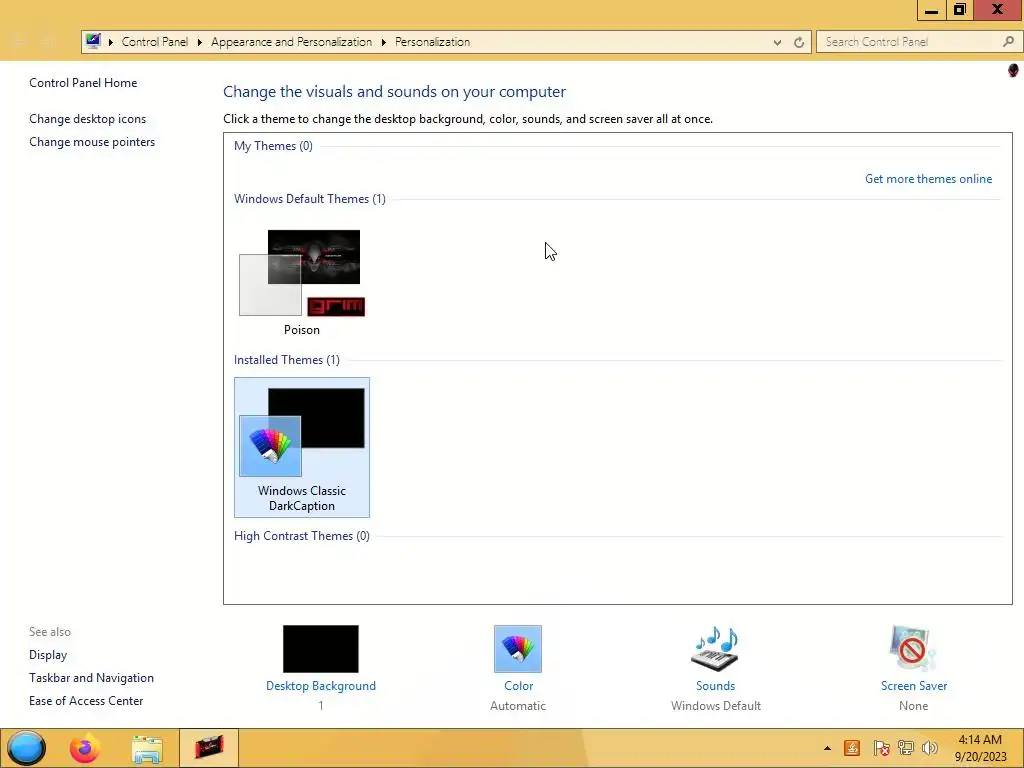Launch Firefox from the taskbar
The height and width of the screenshot is (768, 1024).
pos(85,748)
